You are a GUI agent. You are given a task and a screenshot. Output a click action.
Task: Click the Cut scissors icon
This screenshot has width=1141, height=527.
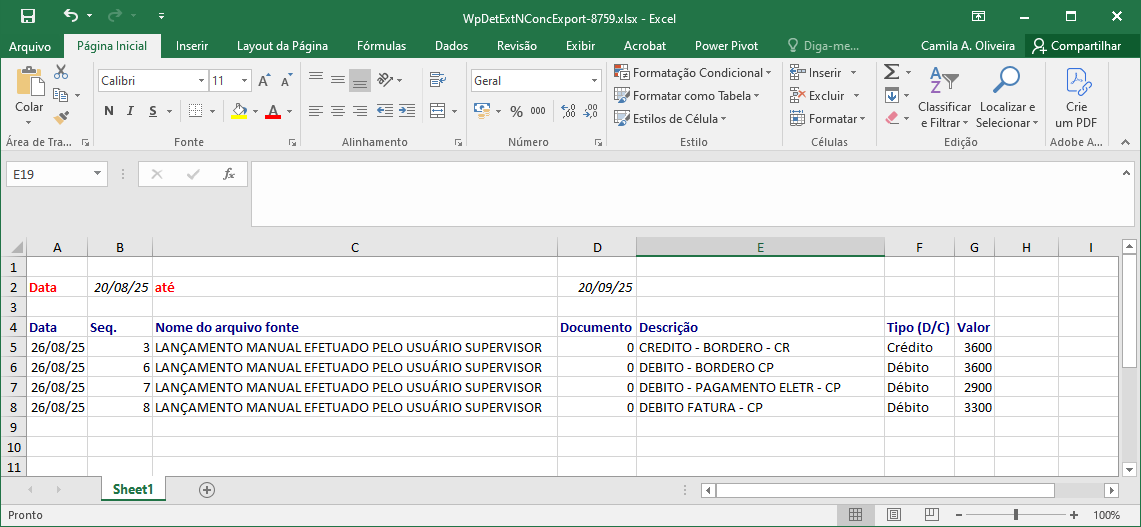point(61,72)
